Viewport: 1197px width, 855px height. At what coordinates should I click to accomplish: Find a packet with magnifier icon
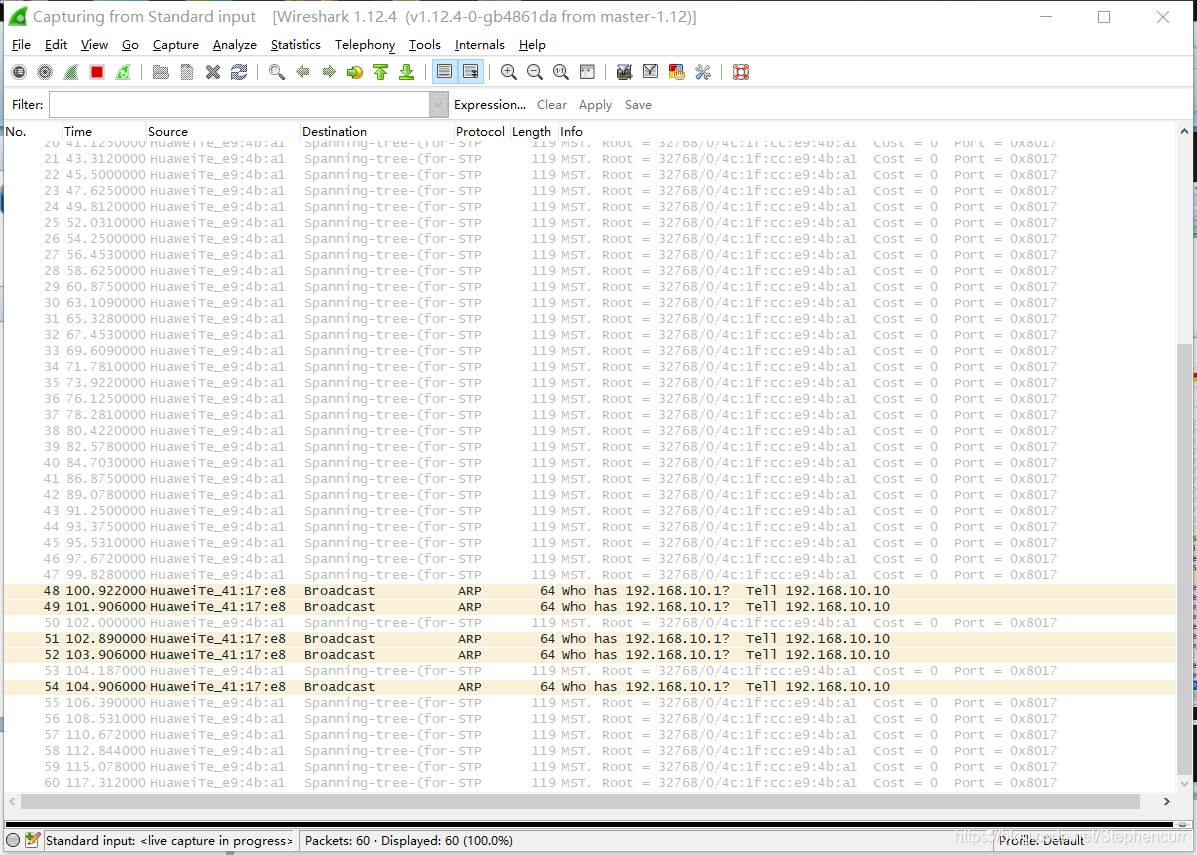(276, 72)
